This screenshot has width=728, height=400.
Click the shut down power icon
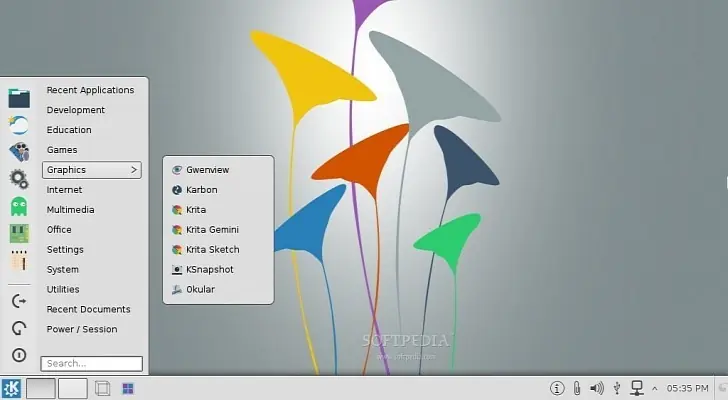tap(19, 355)
